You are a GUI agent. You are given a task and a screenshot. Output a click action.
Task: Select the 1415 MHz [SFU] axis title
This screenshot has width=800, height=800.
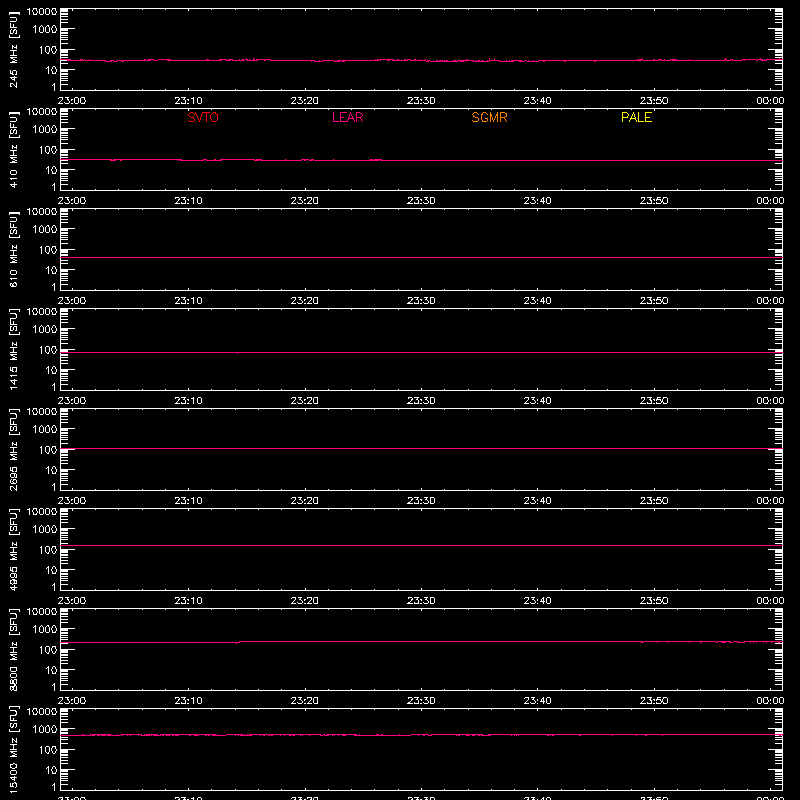(x=14, y=349)
